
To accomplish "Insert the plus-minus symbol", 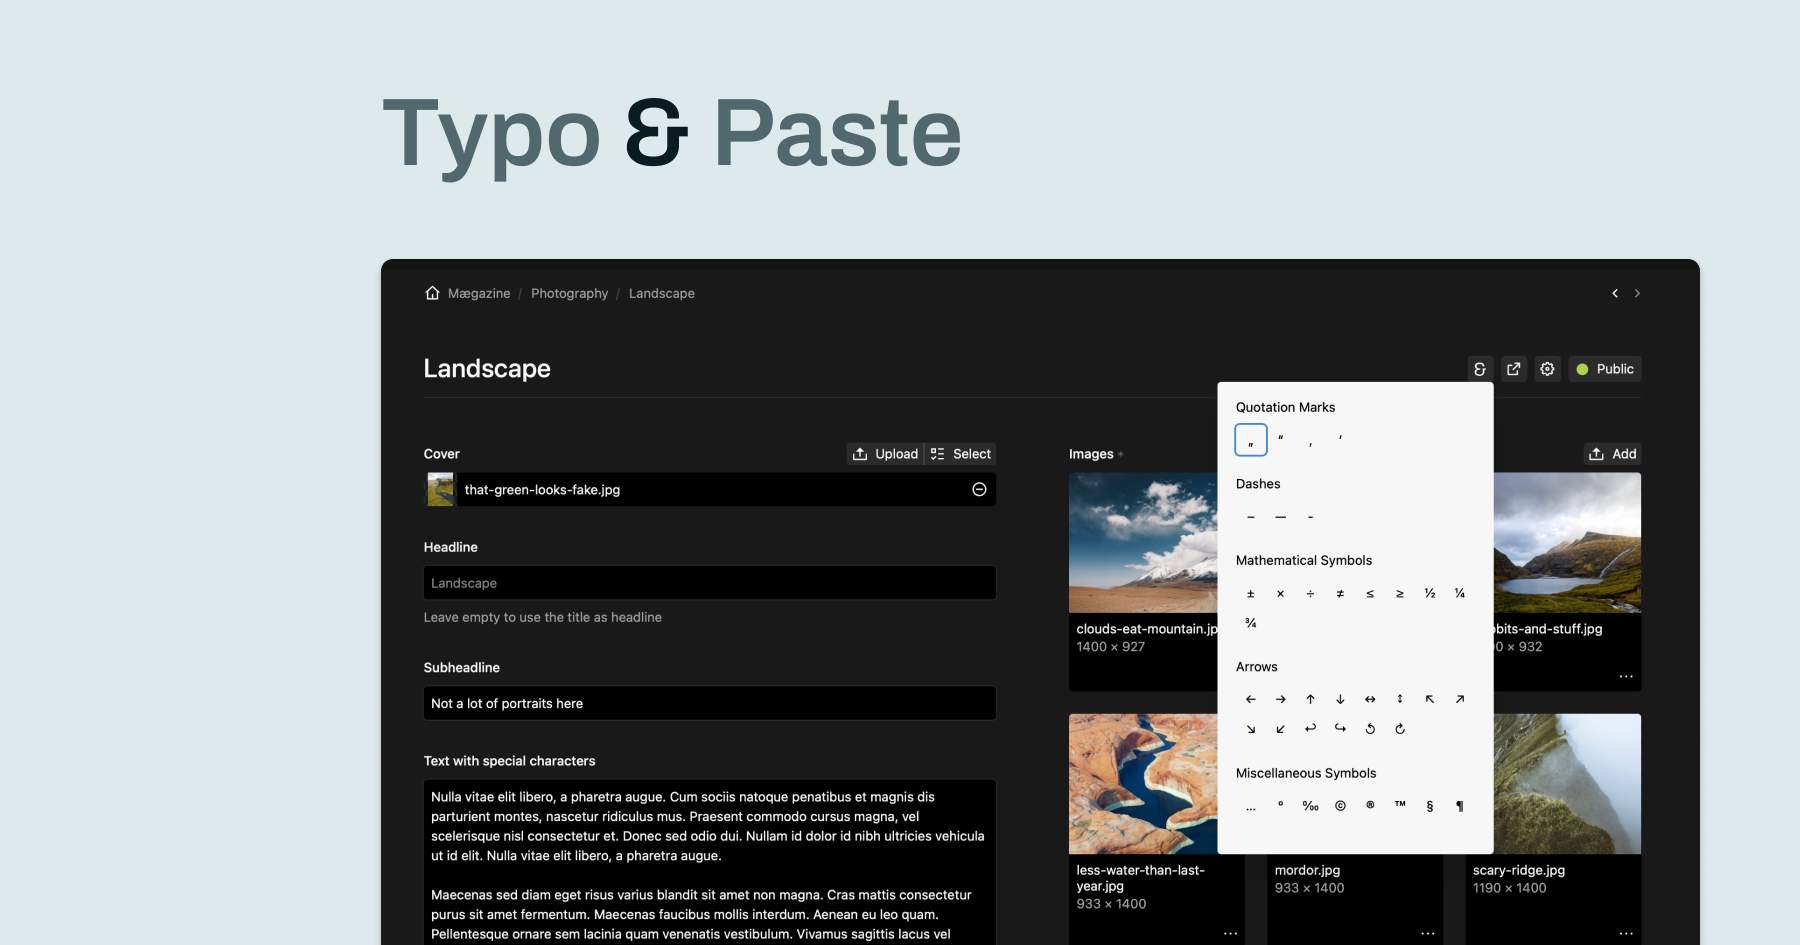I will tap(1250, 594).
